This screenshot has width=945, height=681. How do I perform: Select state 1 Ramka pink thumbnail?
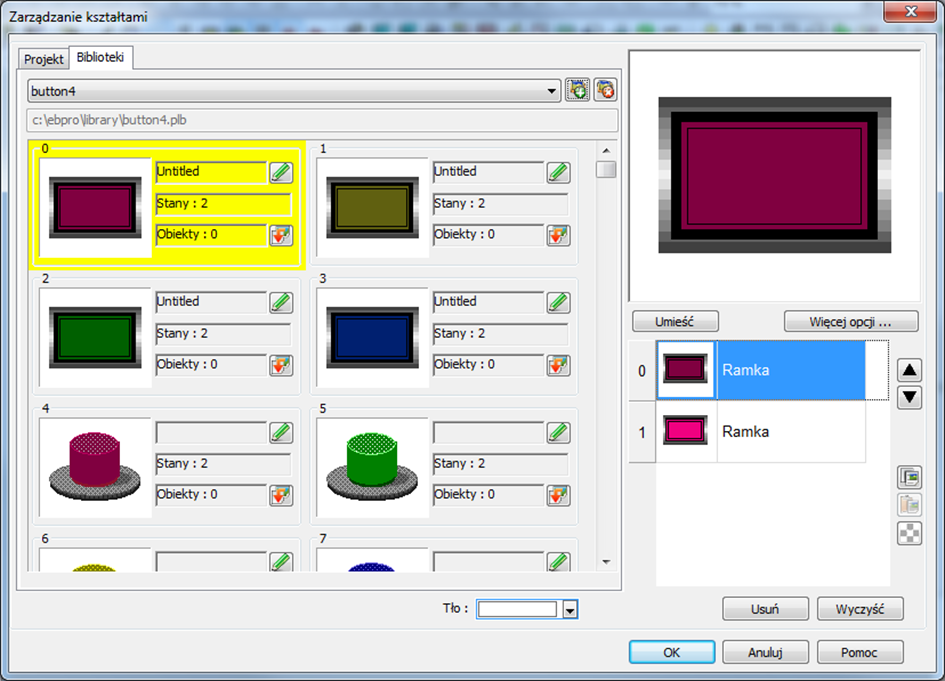pos(685,432)
